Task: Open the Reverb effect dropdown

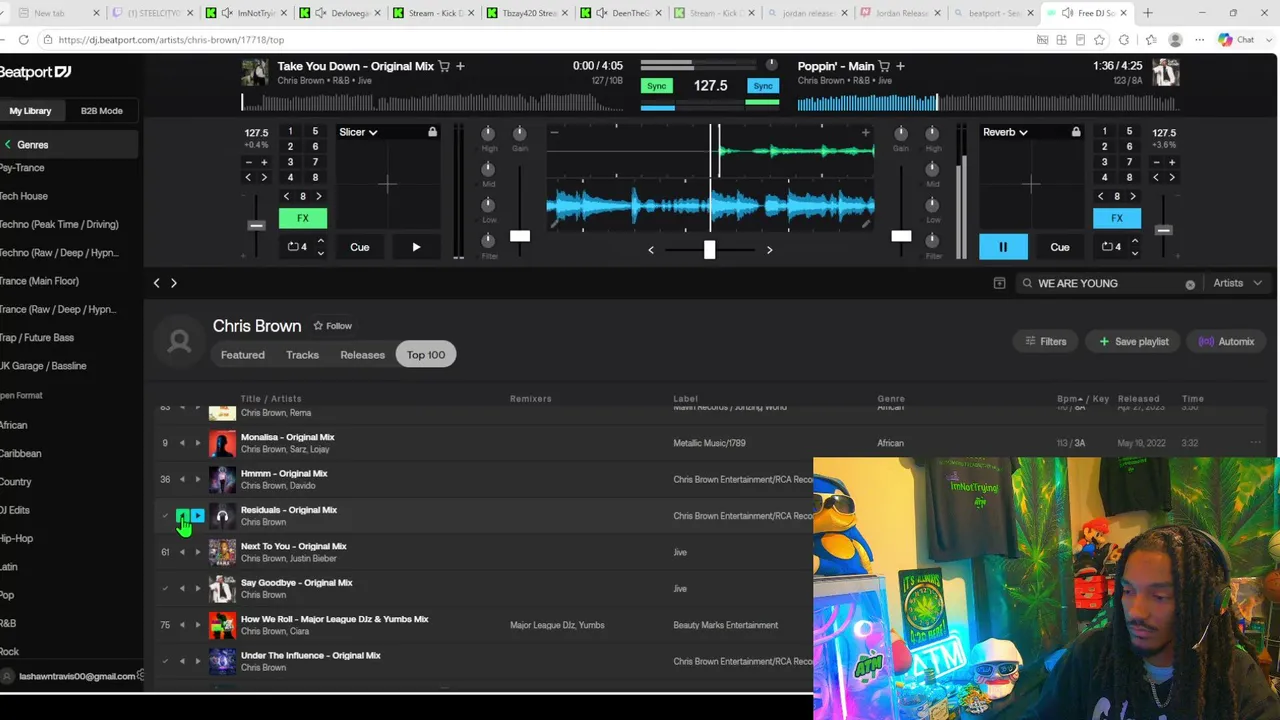Action: [1005, 132]
